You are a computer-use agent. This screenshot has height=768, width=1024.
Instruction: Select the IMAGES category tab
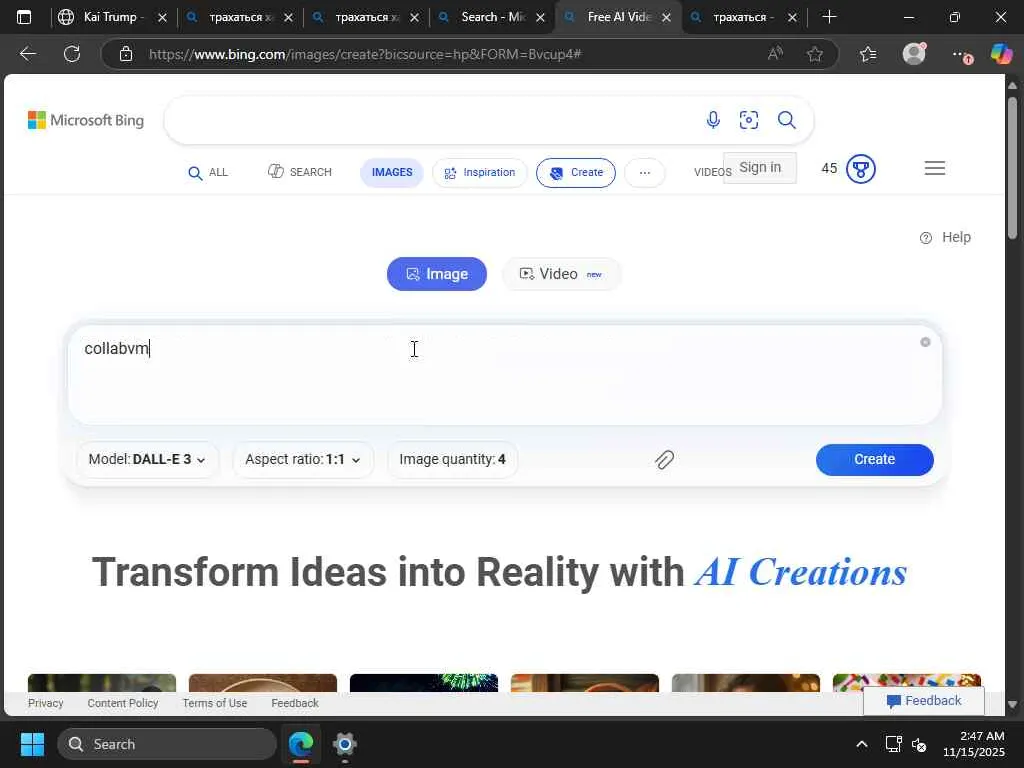click(x=392, y=172)
